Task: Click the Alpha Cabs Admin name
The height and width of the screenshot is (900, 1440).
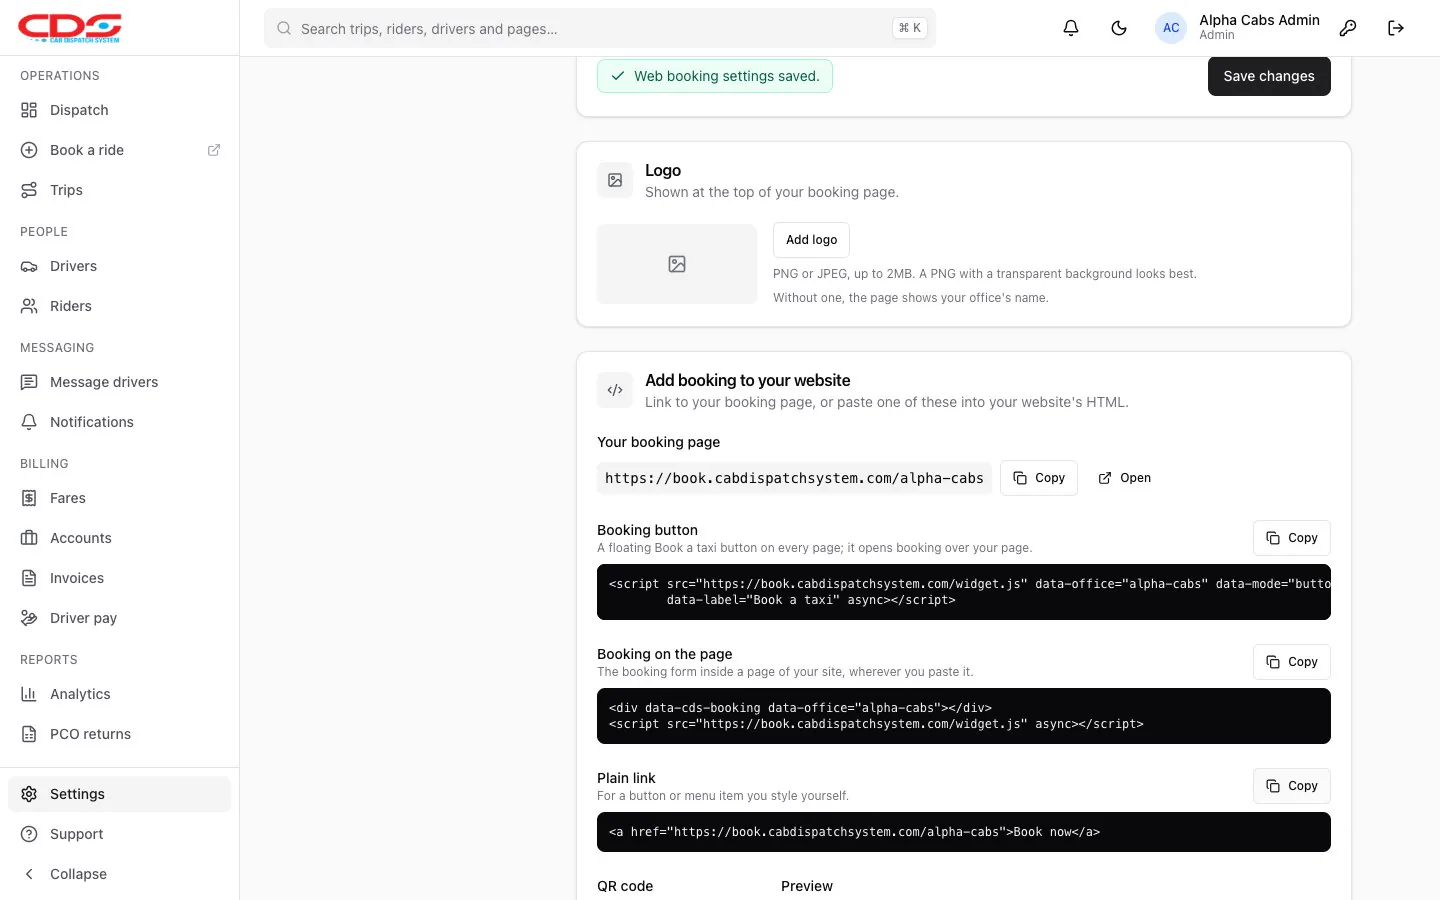Action: [1259, 20]
